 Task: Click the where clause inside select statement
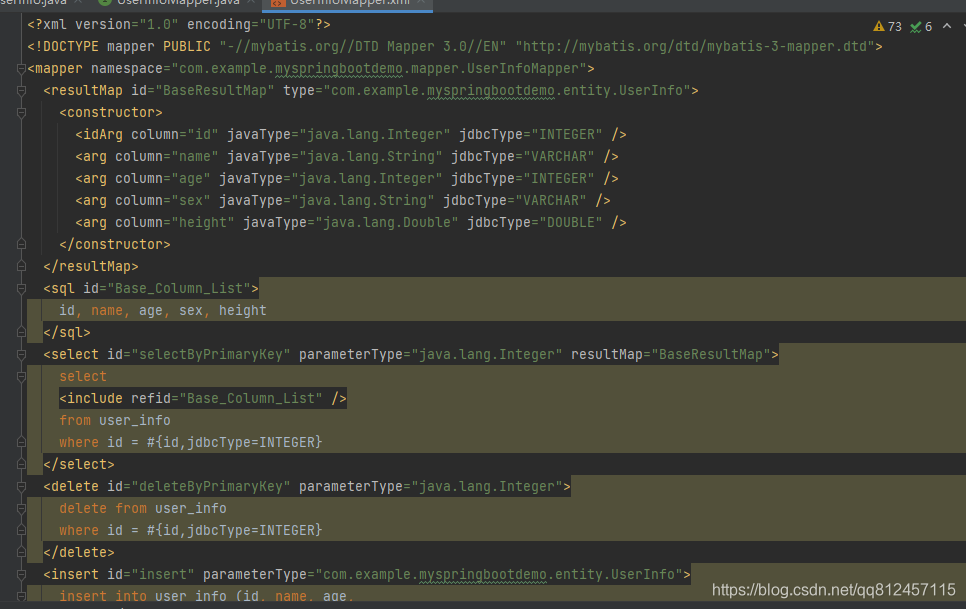[190, 443]
